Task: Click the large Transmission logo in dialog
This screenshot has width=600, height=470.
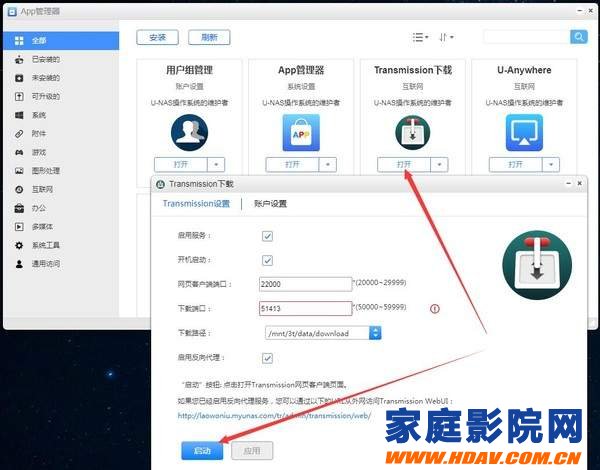Action: (537, 265)
